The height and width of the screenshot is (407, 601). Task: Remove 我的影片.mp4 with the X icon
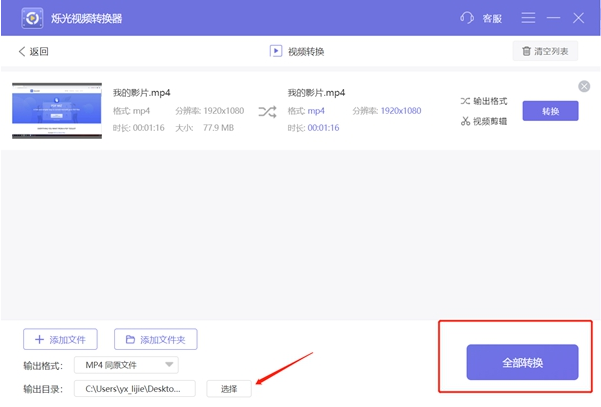click(584, 87)
